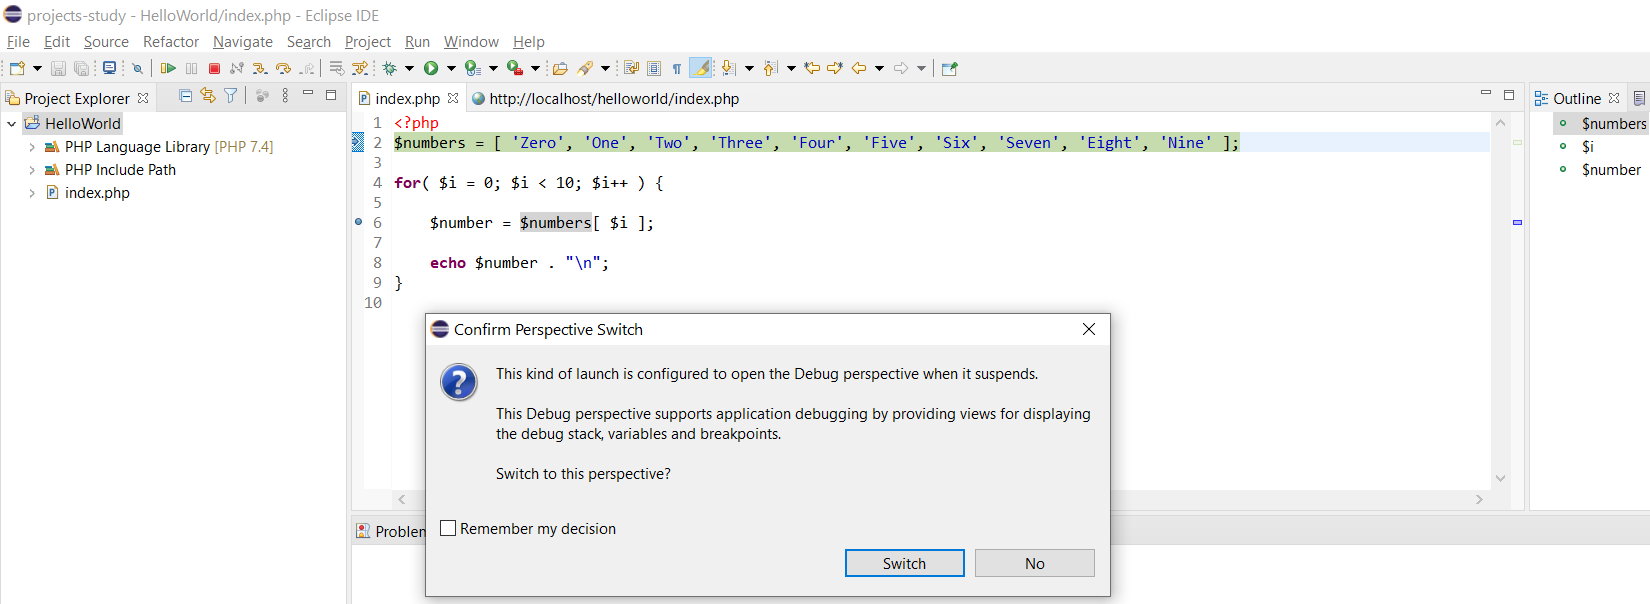Screen dimensions: 1650x604
Task: Open the New wizard dropdown arrow
Action: (x=37, y=68)
